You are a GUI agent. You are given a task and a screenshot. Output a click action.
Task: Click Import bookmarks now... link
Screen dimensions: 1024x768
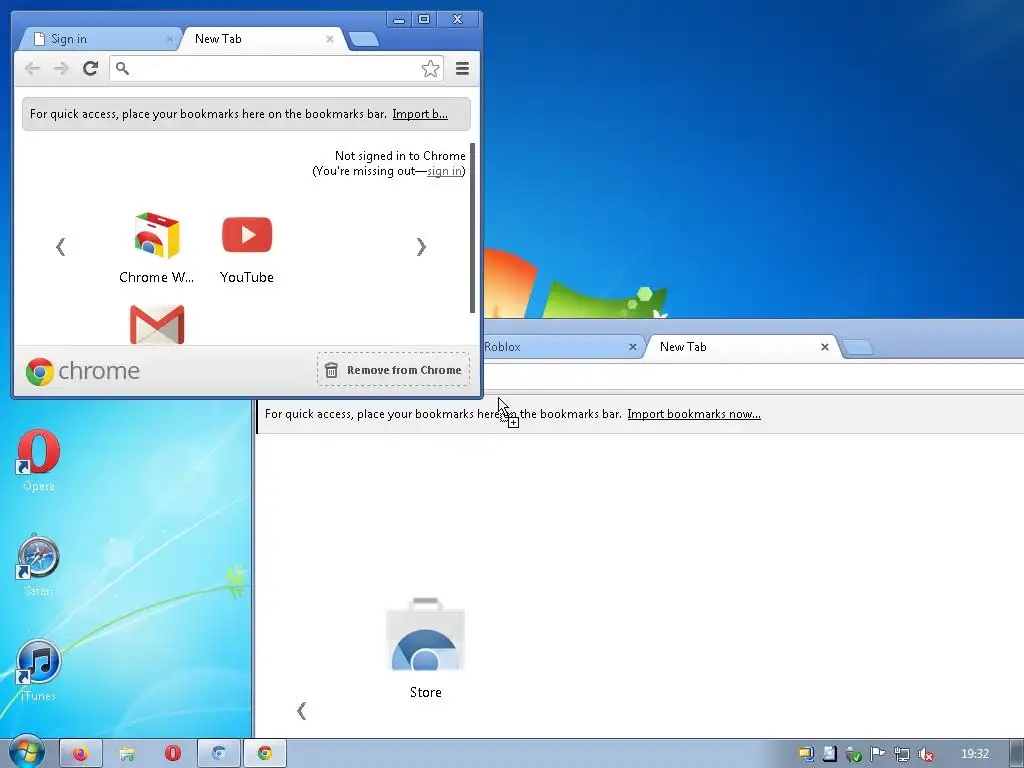[x=694, y=413]
